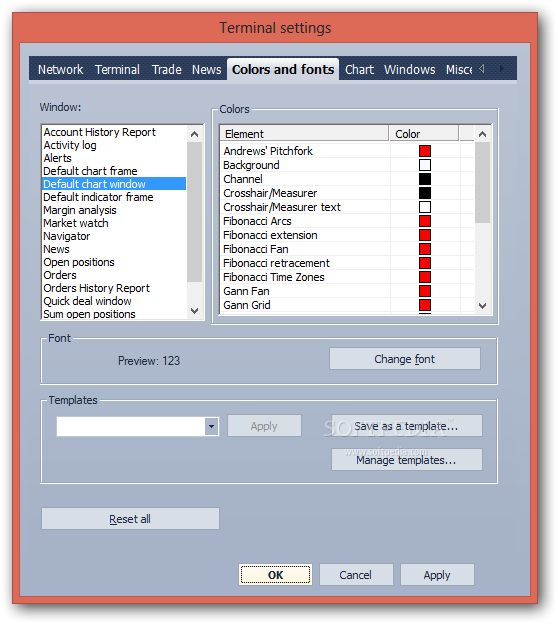
Task: Click the Colors list scrollbar thumb
Action: click(x=482, y=183)
